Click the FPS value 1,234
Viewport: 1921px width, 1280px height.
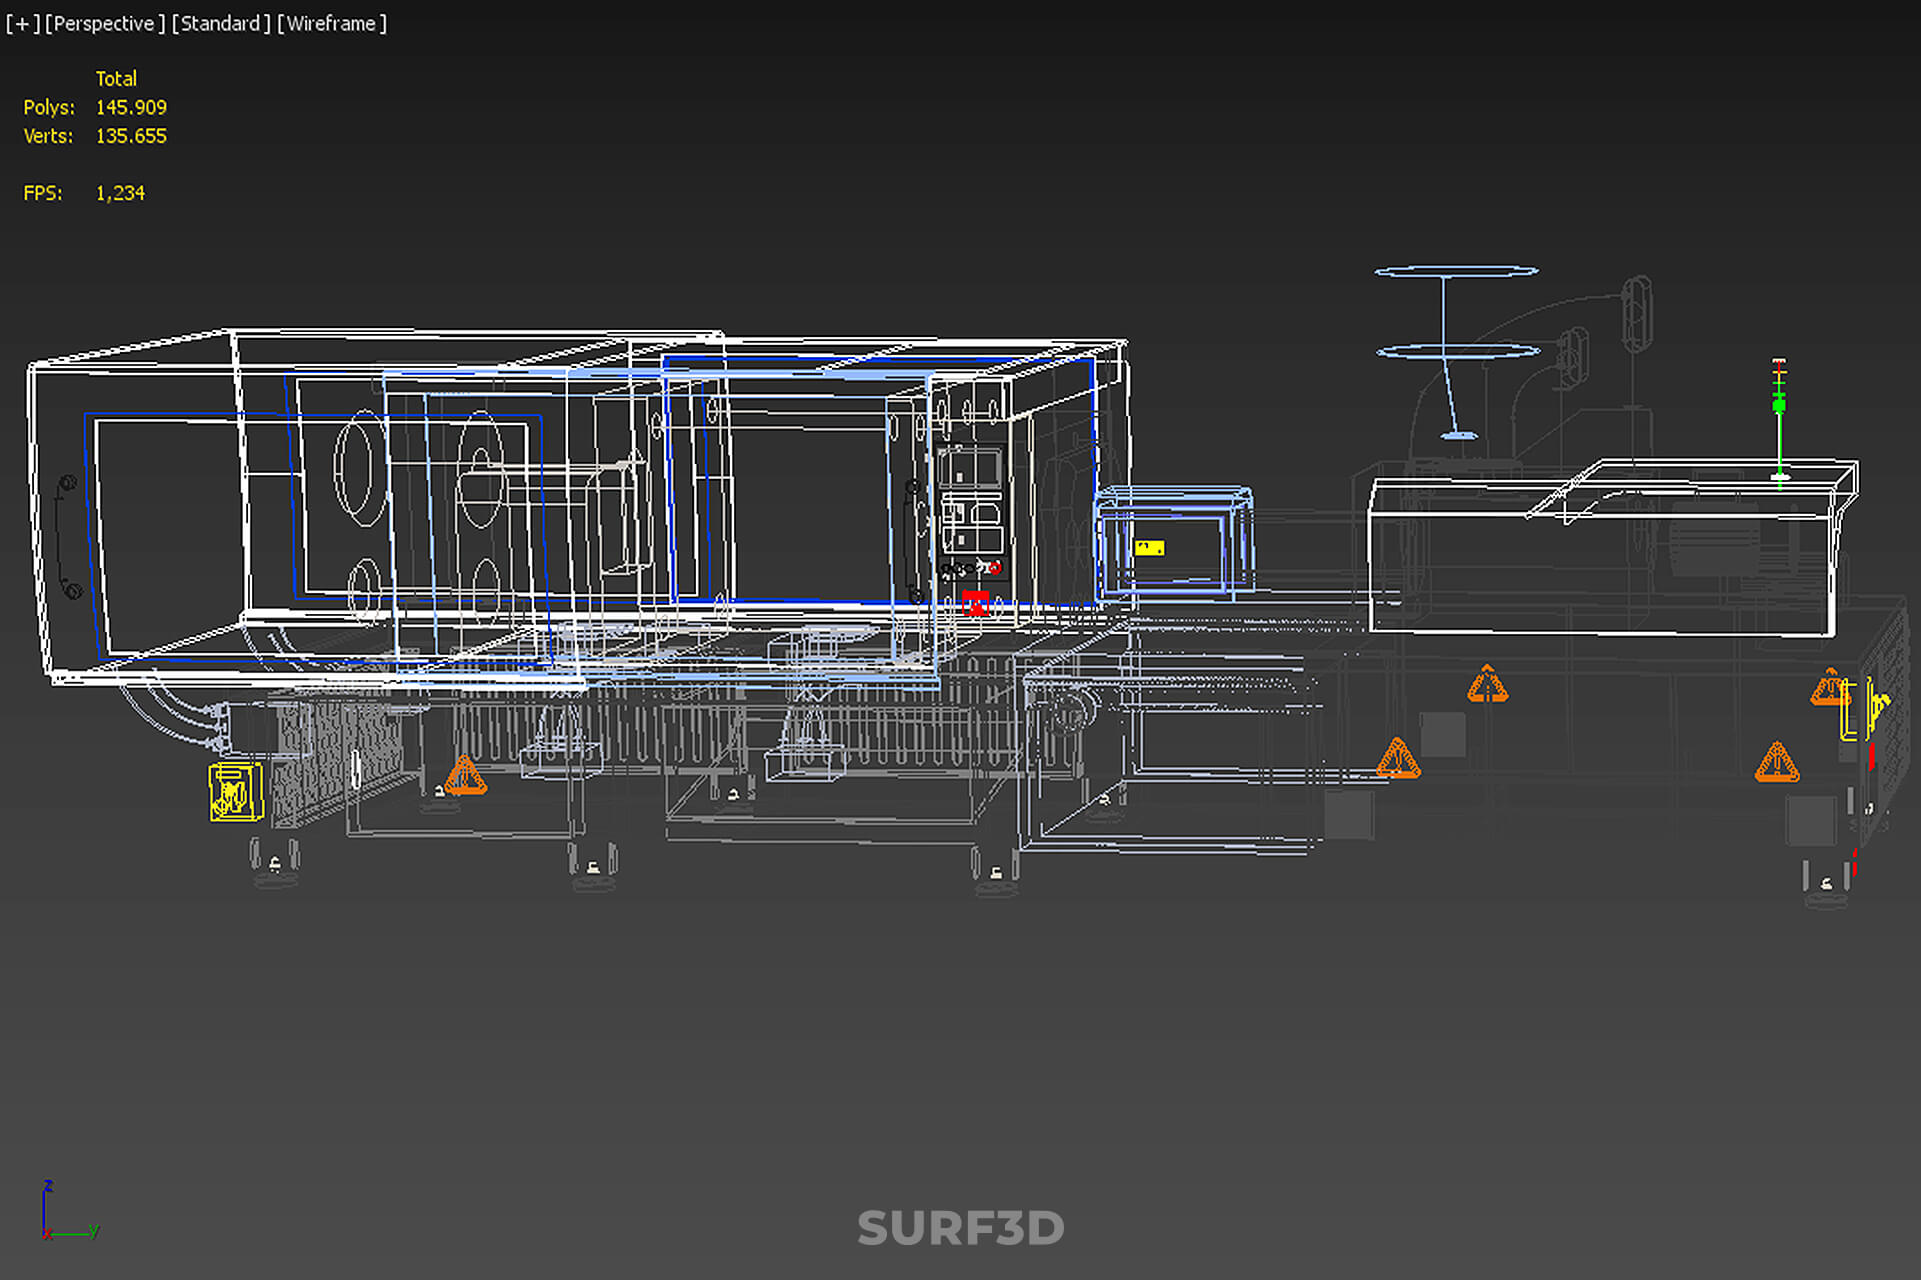point(120,193)
